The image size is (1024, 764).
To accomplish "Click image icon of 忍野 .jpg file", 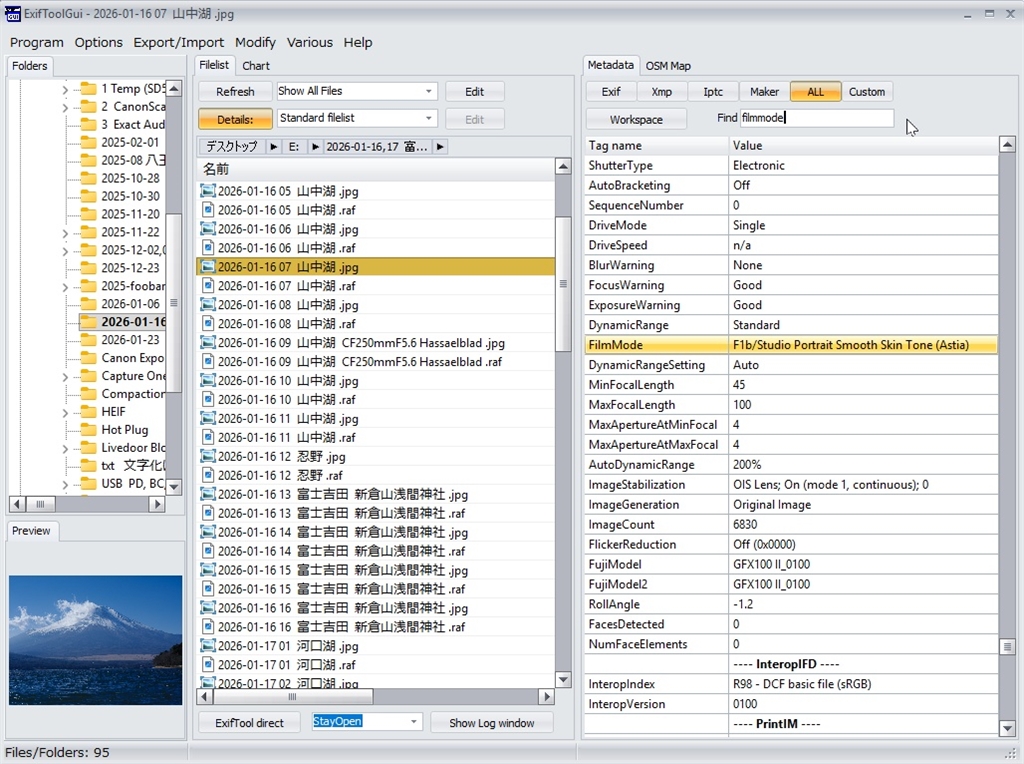I will [x=208, y=457].
